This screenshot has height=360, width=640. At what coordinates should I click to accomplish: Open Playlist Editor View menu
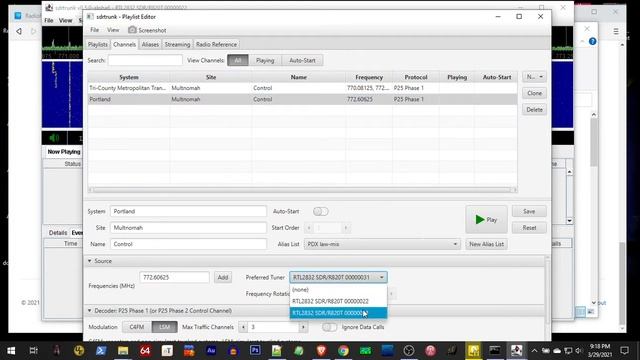click(113, 30)
